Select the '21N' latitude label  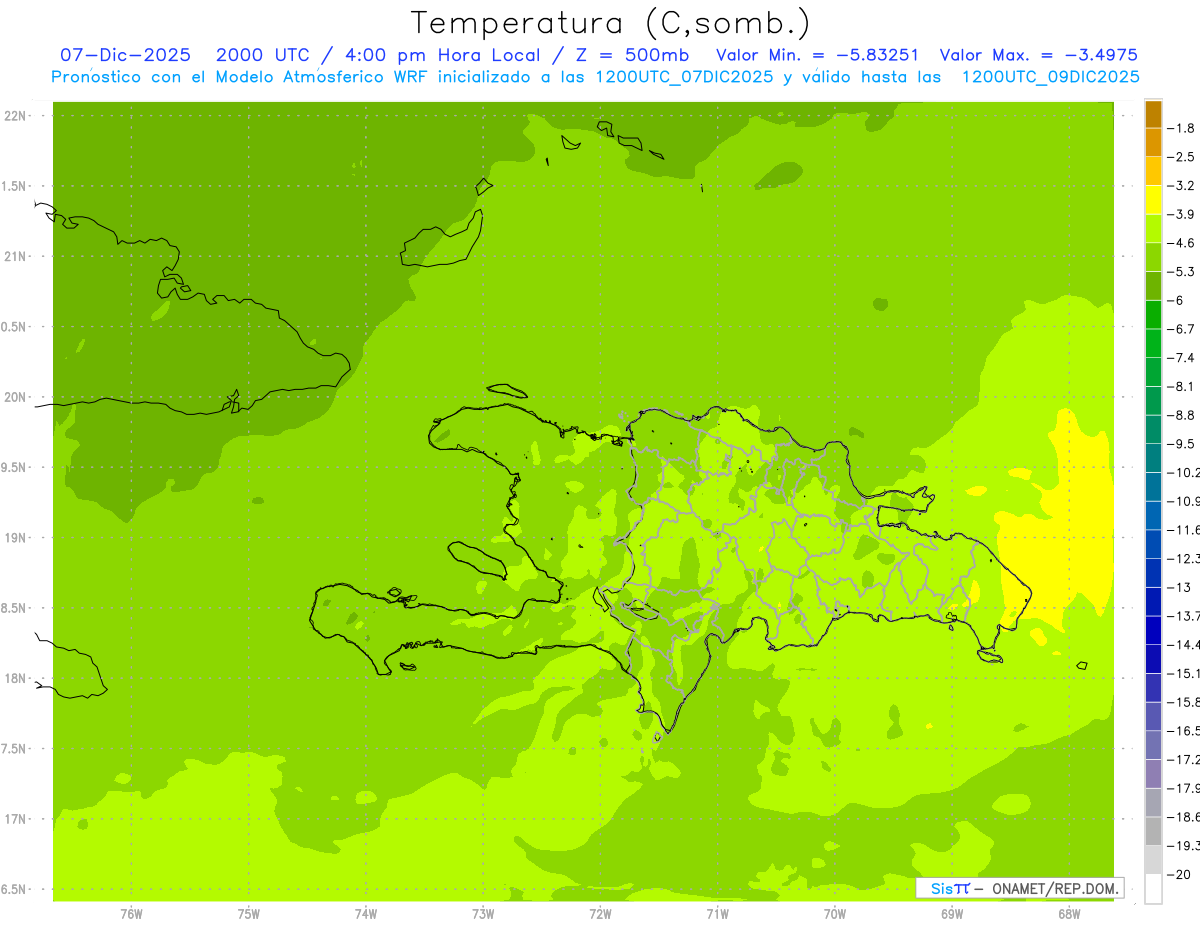coord(16,257)
